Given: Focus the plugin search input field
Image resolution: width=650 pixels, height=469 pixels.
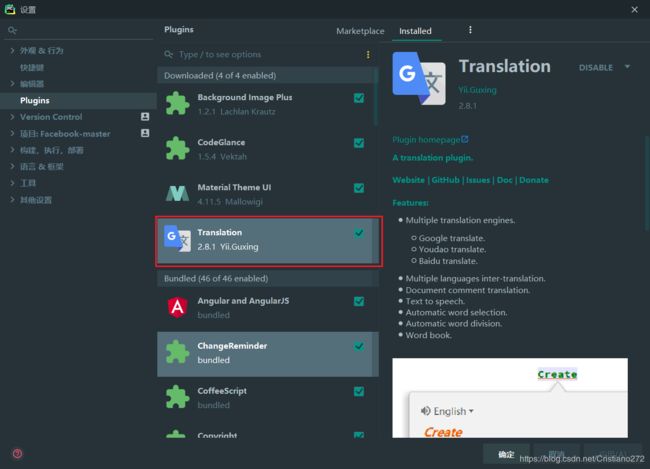Looking at the screenshot, I should (x=269, y=54).
